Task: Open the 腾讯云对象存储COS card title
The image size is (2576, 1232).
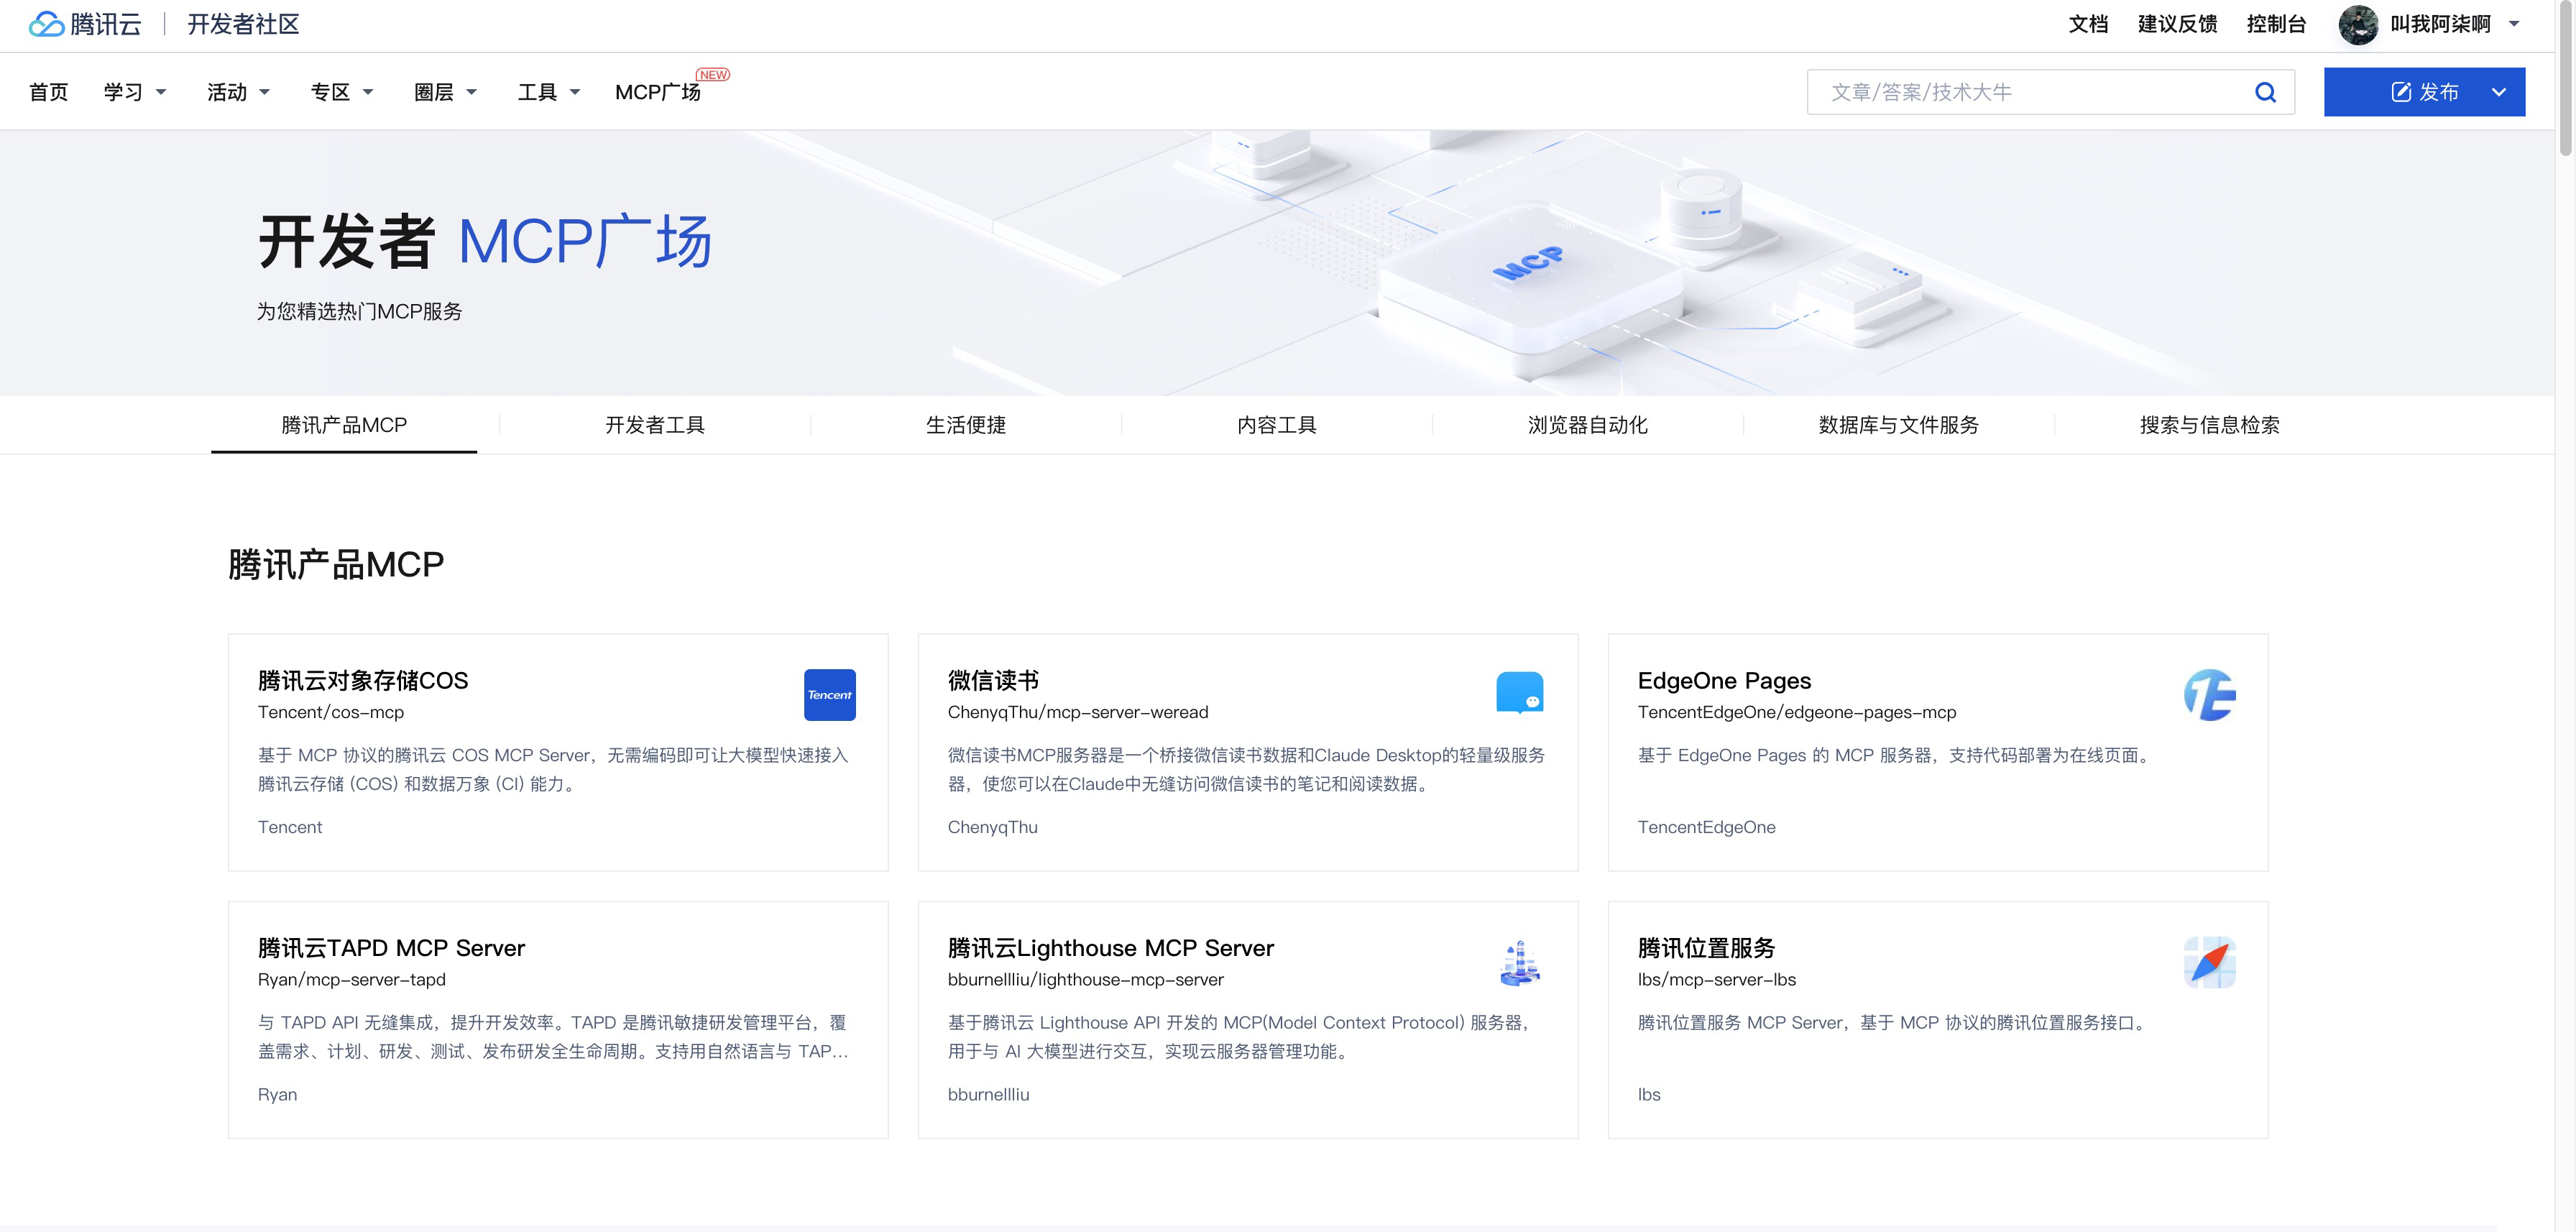Action: 363,681
